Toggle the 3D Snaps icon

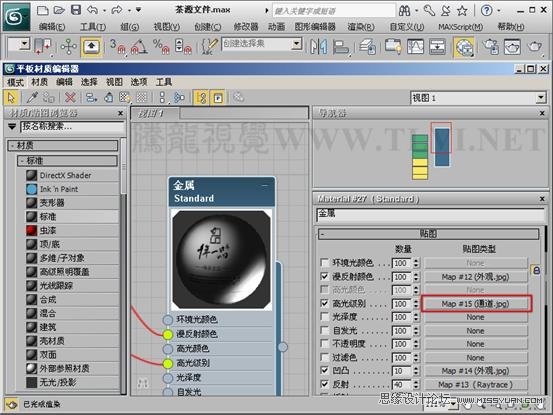pos(117,47)
